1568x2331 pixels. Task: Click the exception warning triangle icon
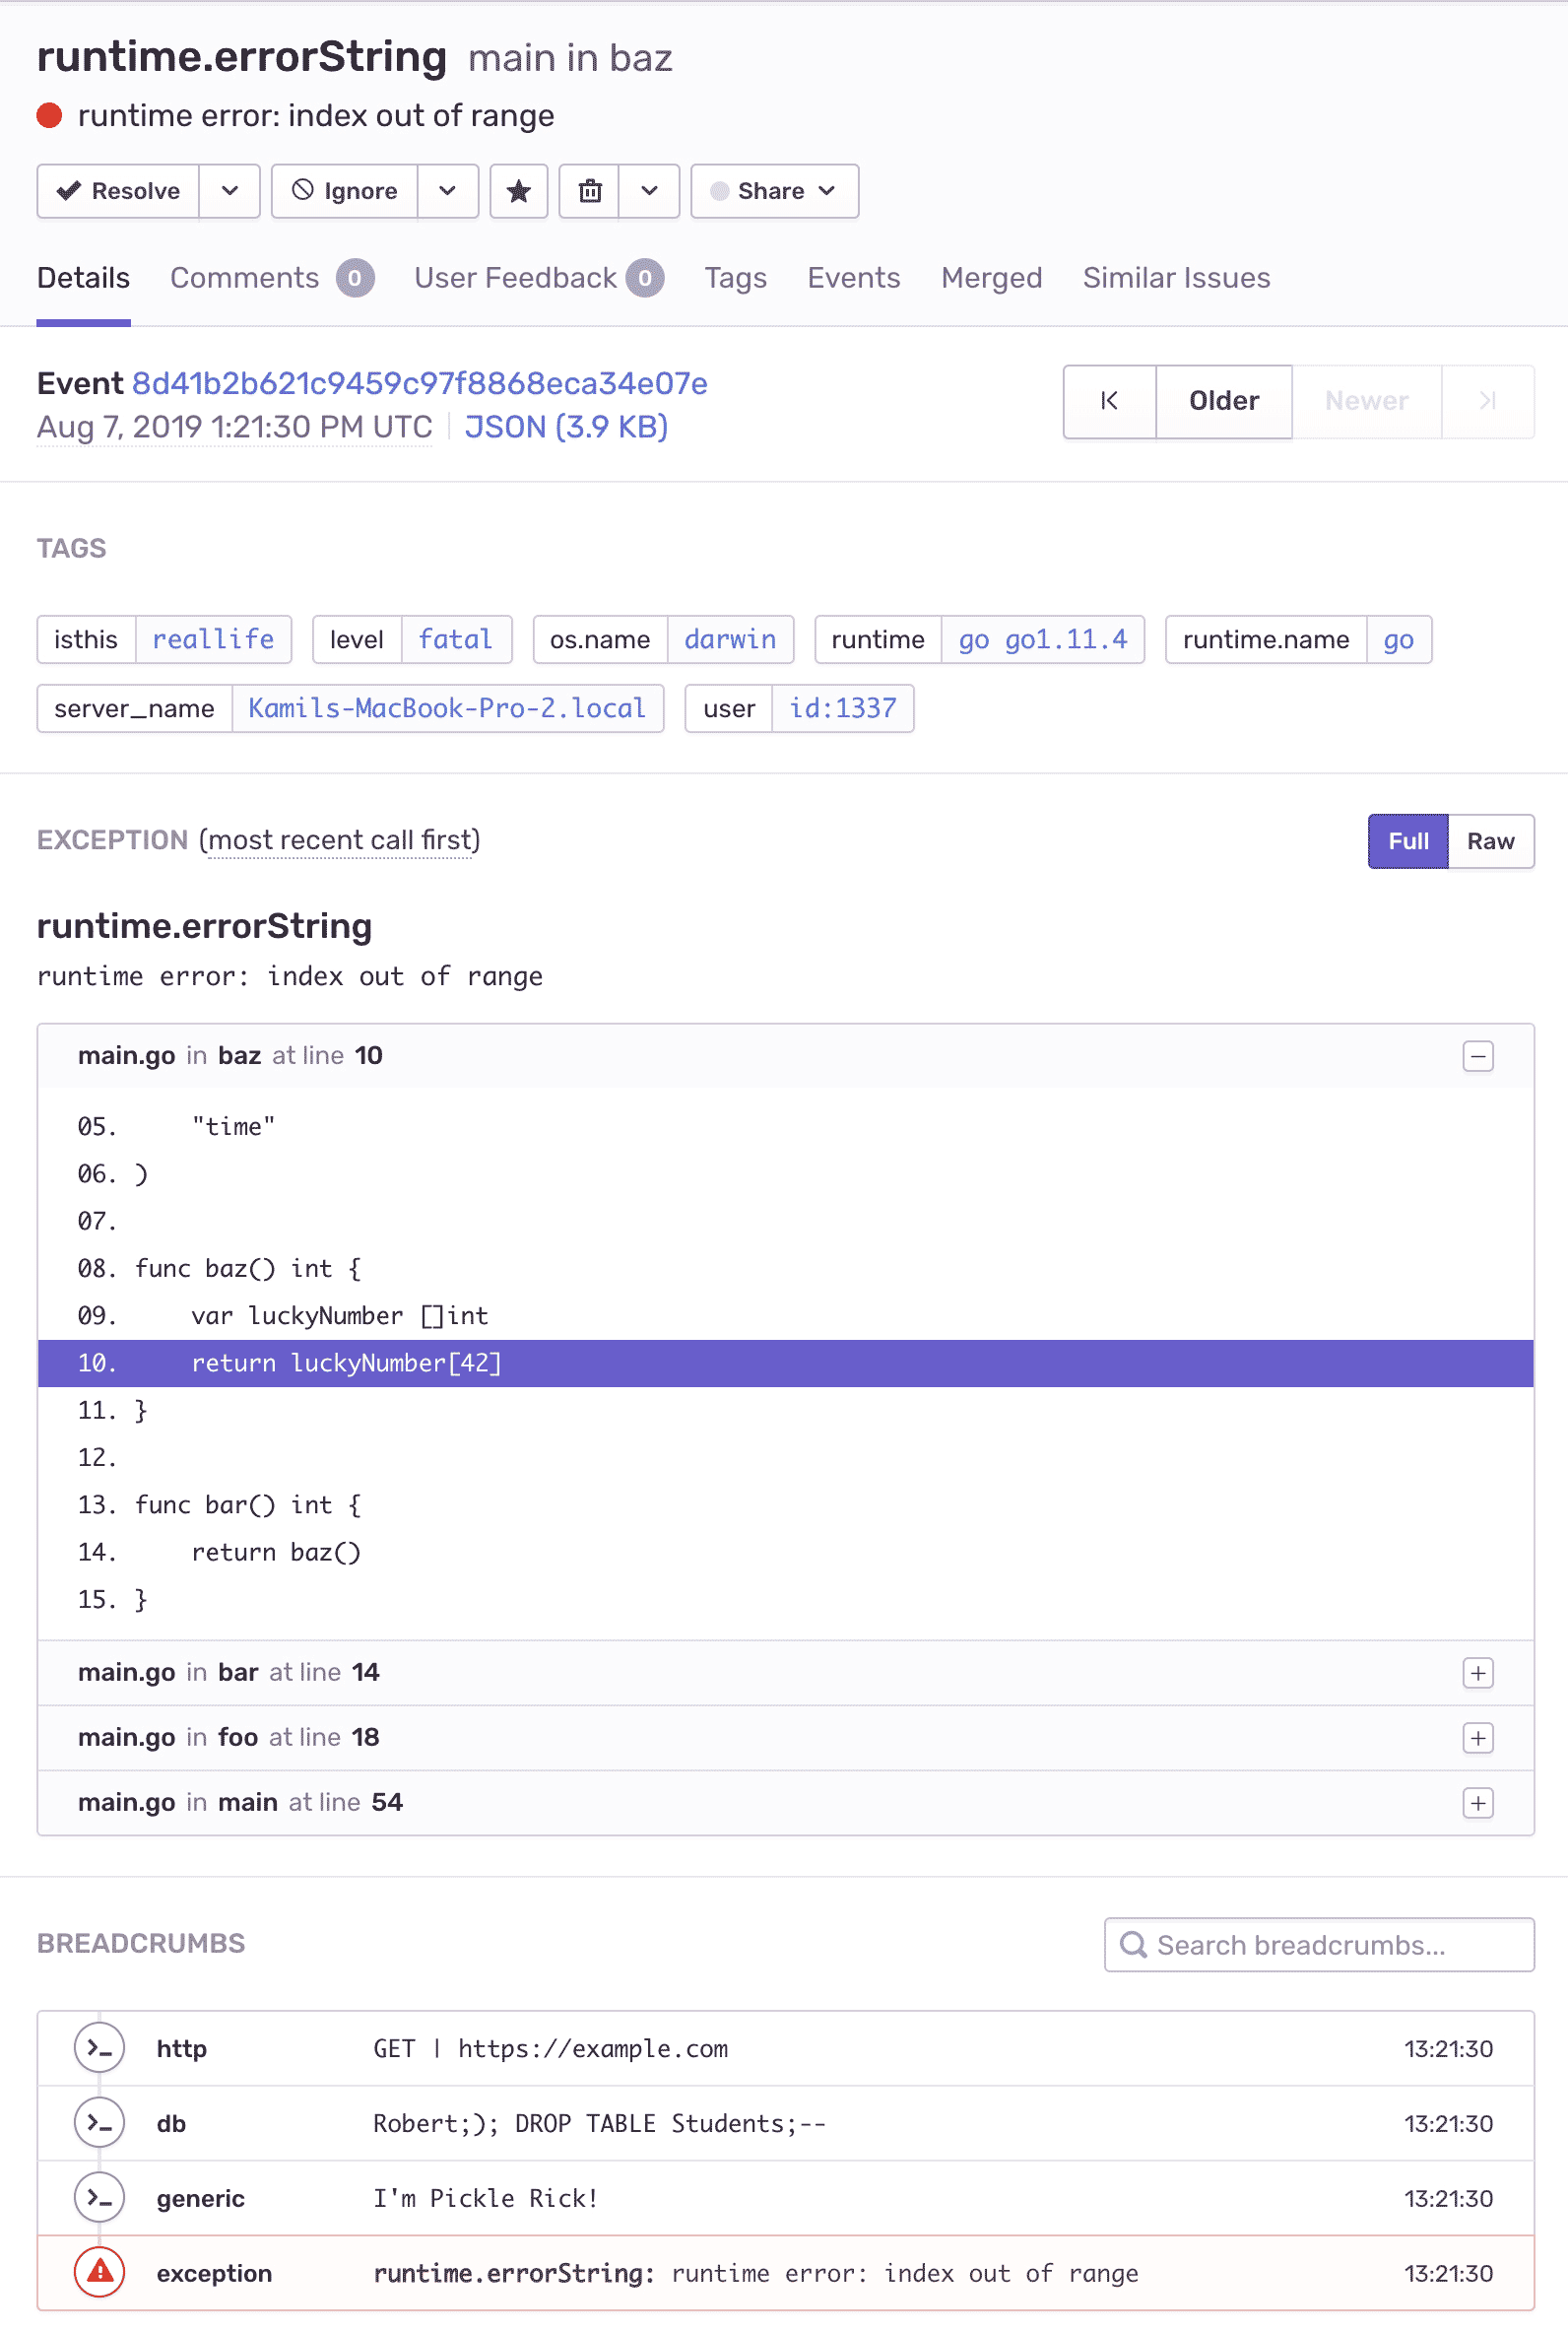coord(99,2272)
